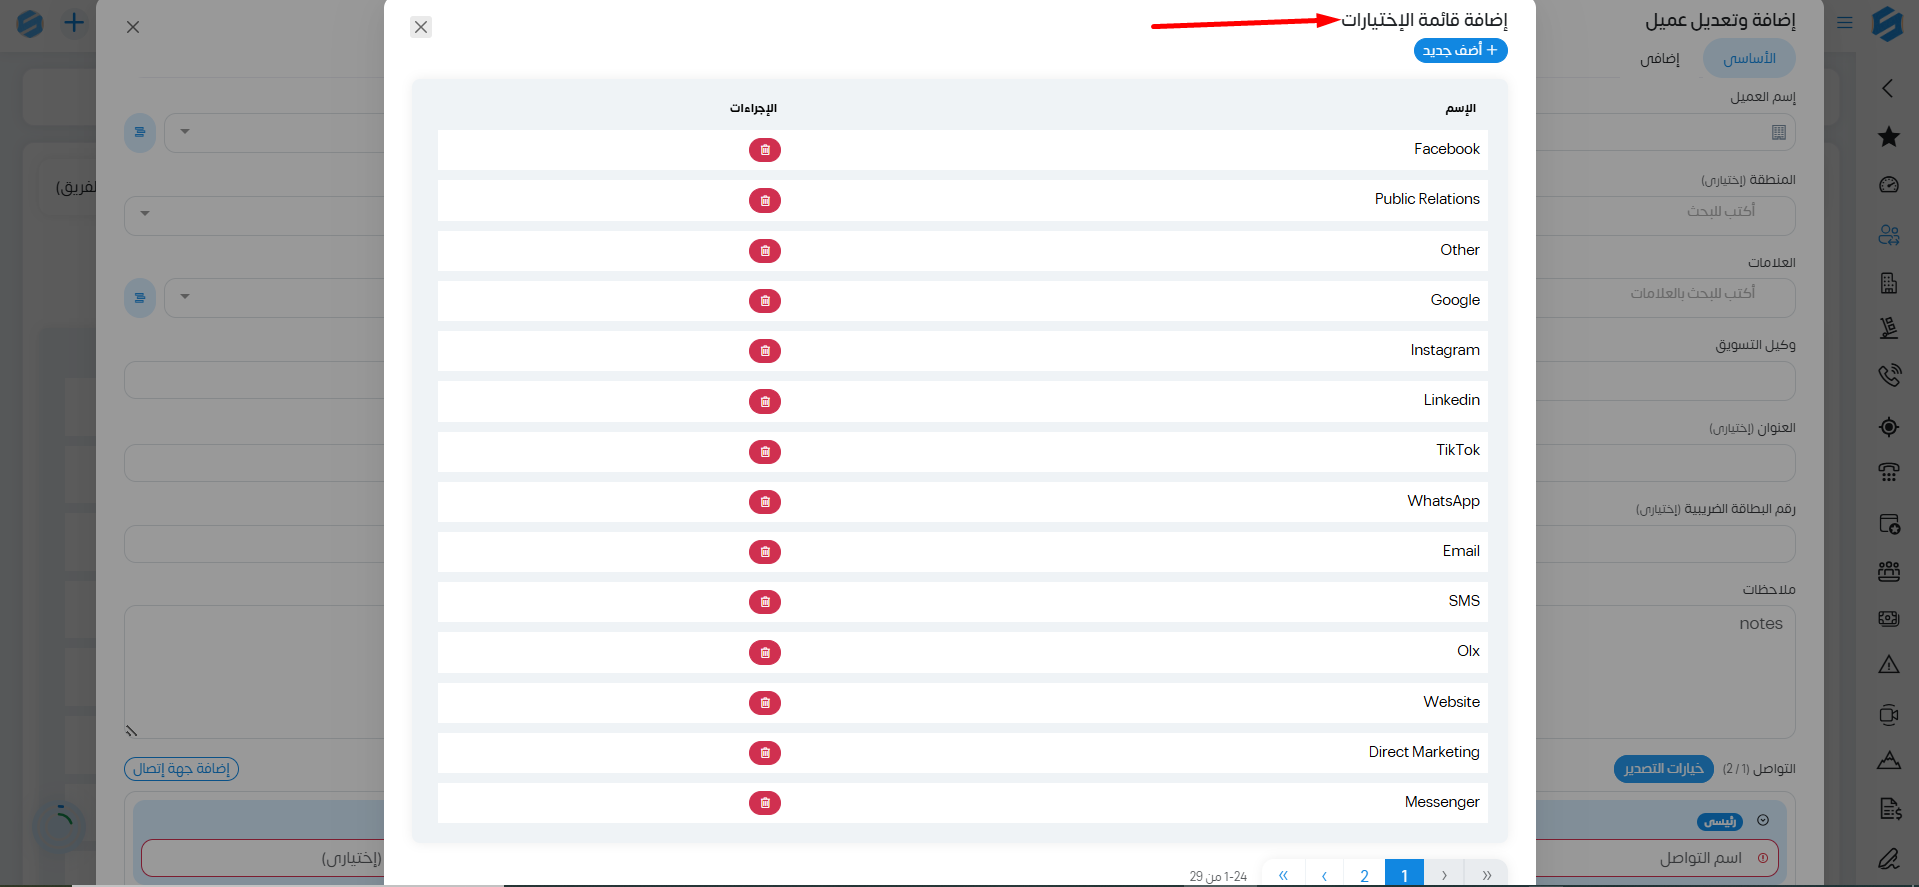Toggle the hamburger menu icon

pos(1845,22)
